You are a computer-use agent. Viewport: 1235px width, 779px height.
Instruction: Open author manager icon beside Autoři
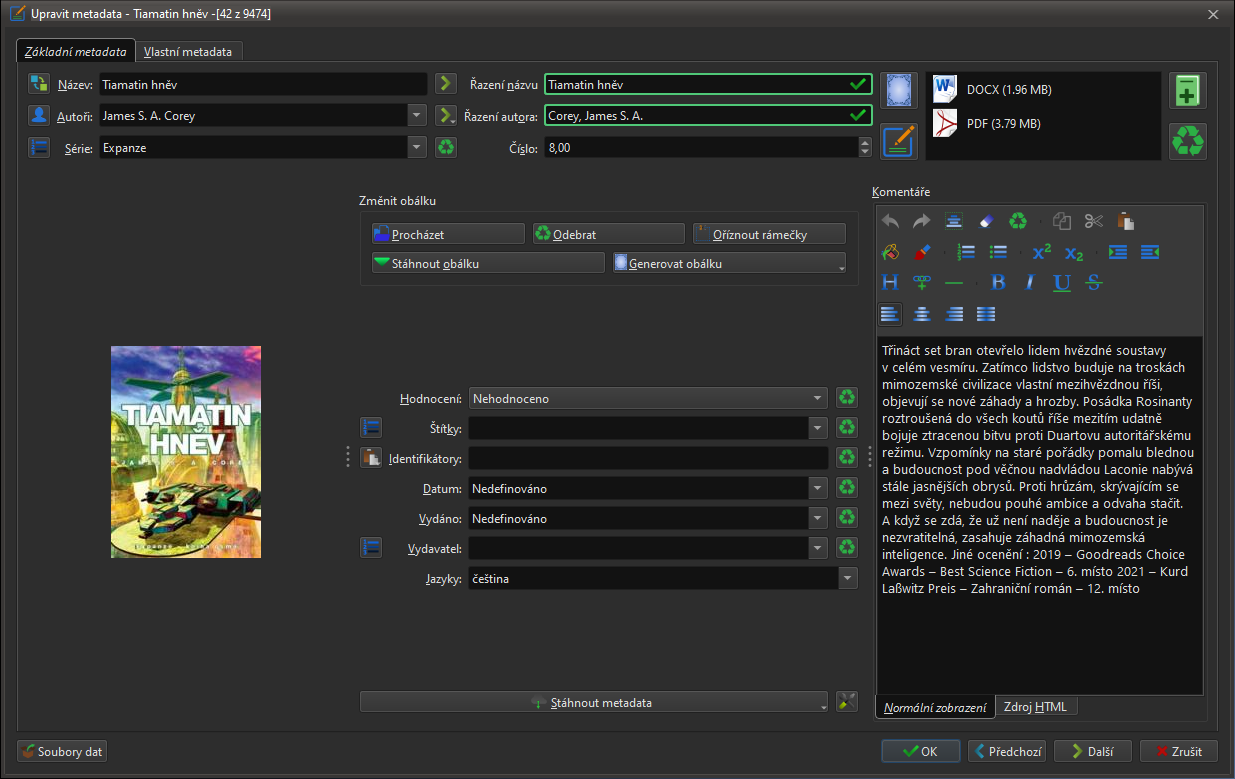click(x=39, y=116)
